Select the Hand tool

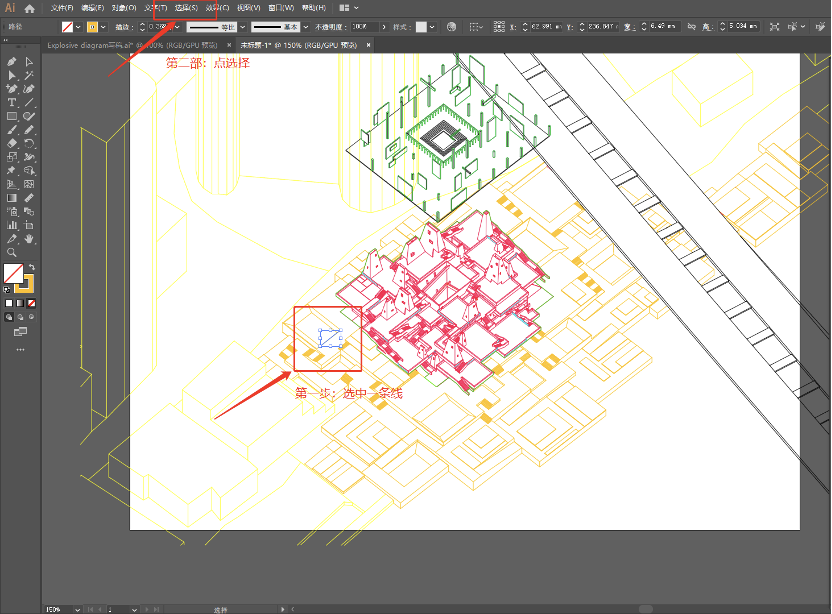click(29, 239)
